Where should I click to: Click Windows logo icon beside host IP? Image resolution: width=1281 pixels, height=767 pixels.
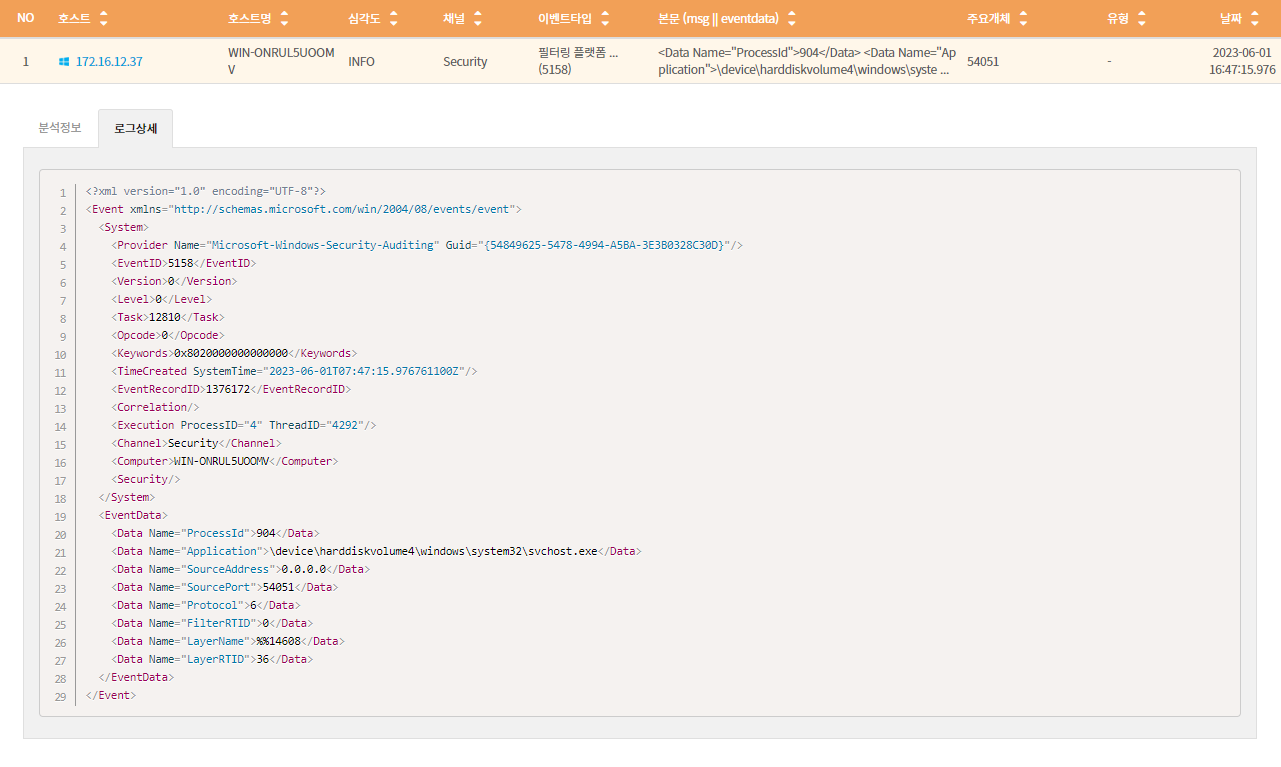(64, 61)
